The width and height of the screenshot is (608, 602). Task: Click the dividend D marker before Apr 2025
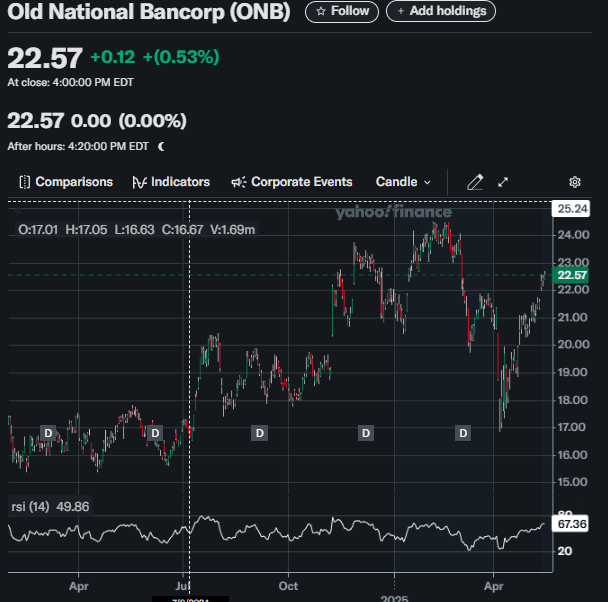coord(463,433)
